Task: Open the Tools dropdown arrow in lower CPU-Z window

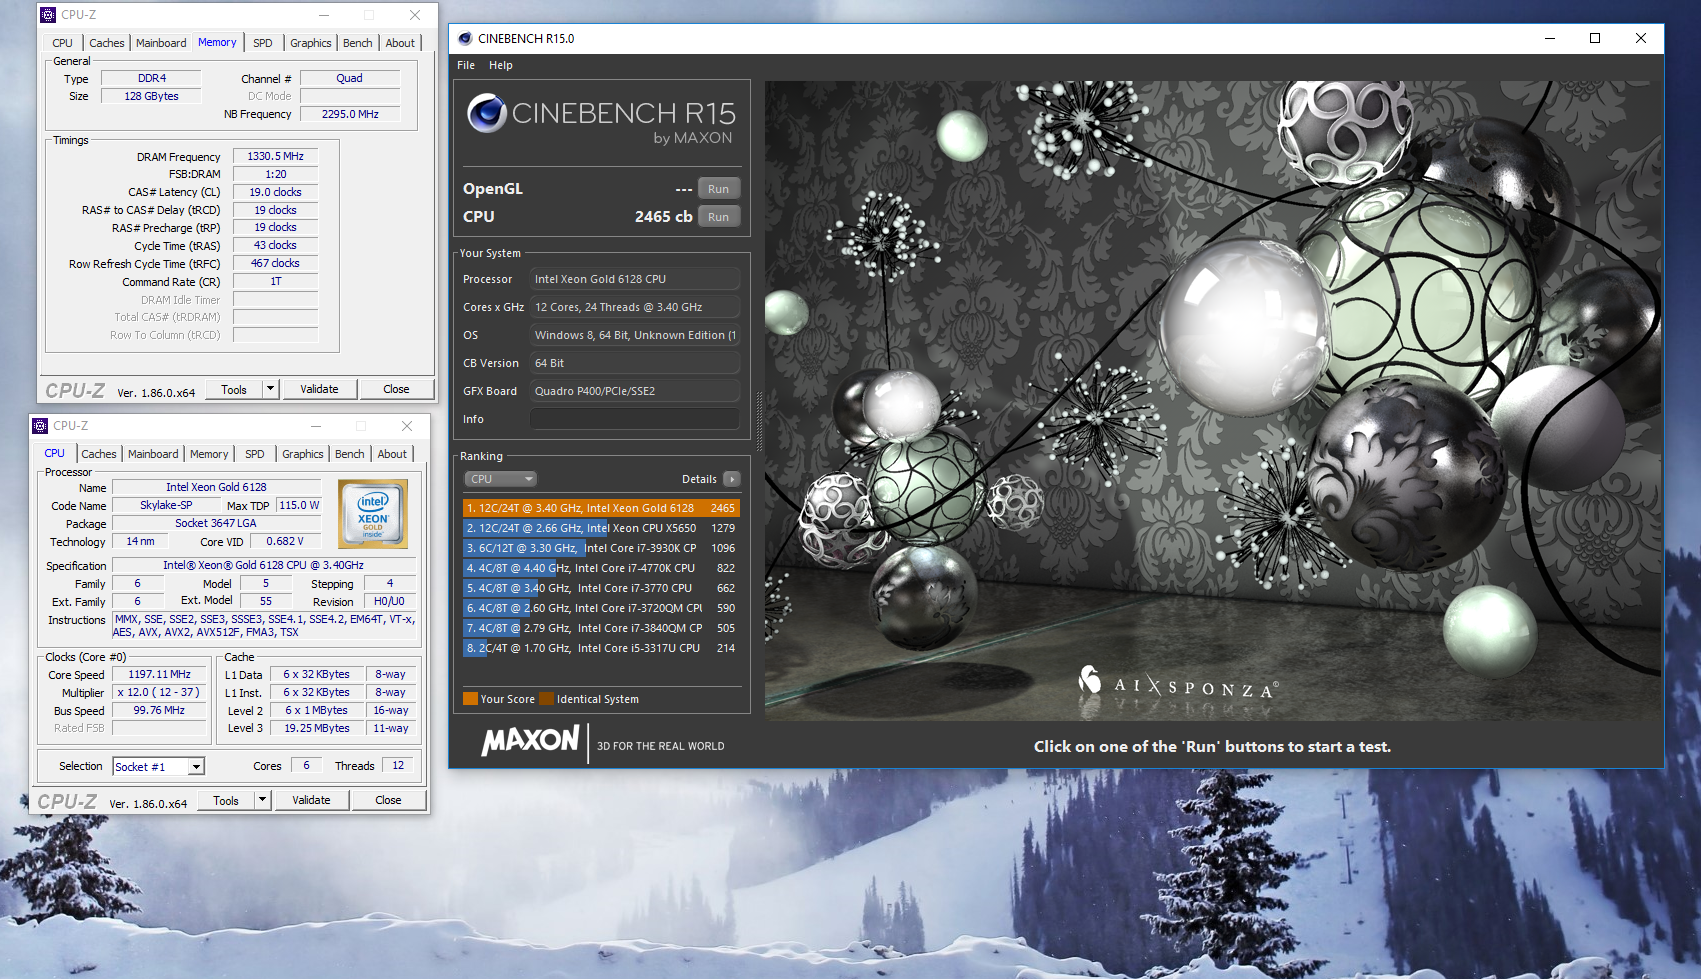Action: tap(262, 800)
